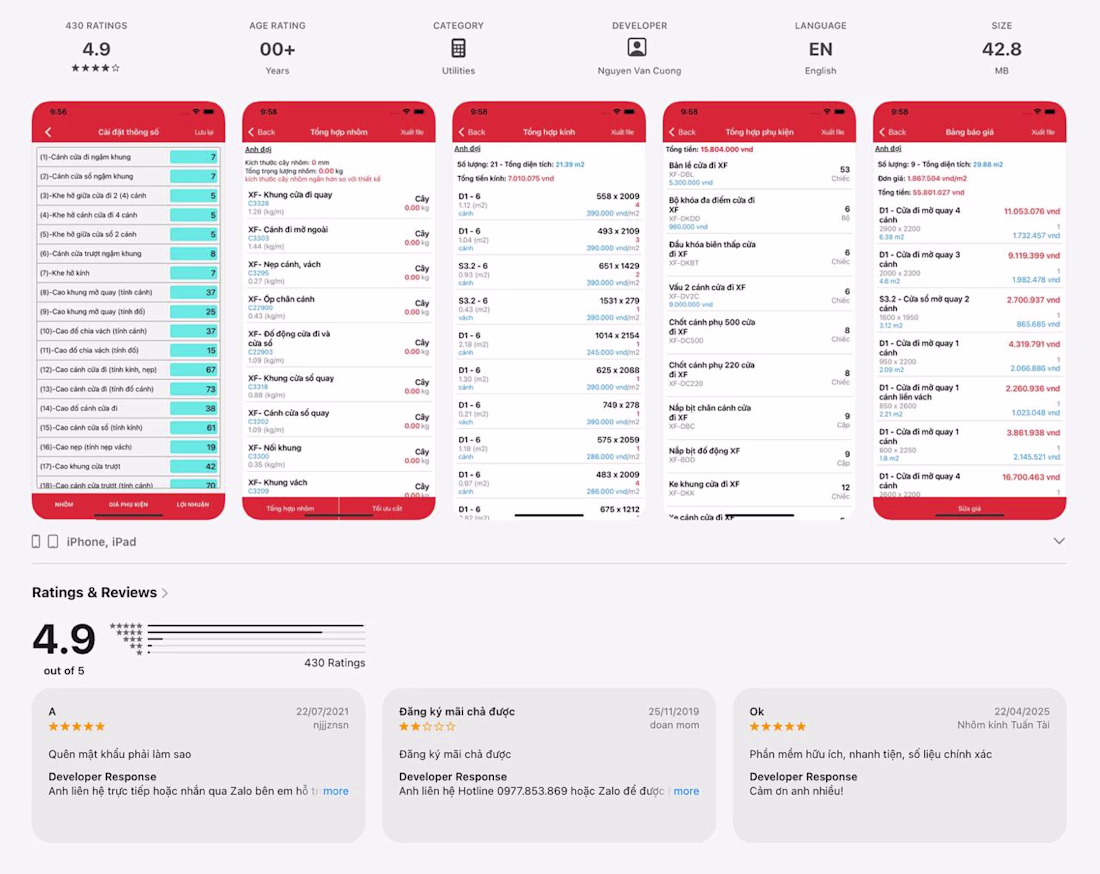1100x874 pixels.
Task: Click the iPad device icon
Action: tap(53, 542)
